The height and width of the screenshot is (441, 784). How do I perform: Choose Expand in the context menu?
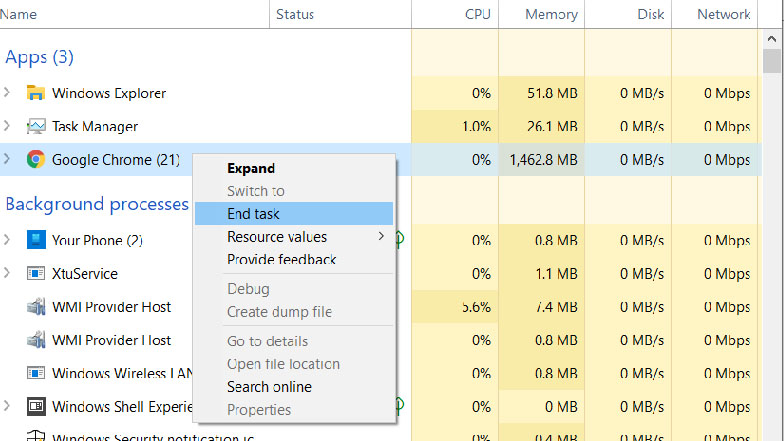[x=294, y=168]
